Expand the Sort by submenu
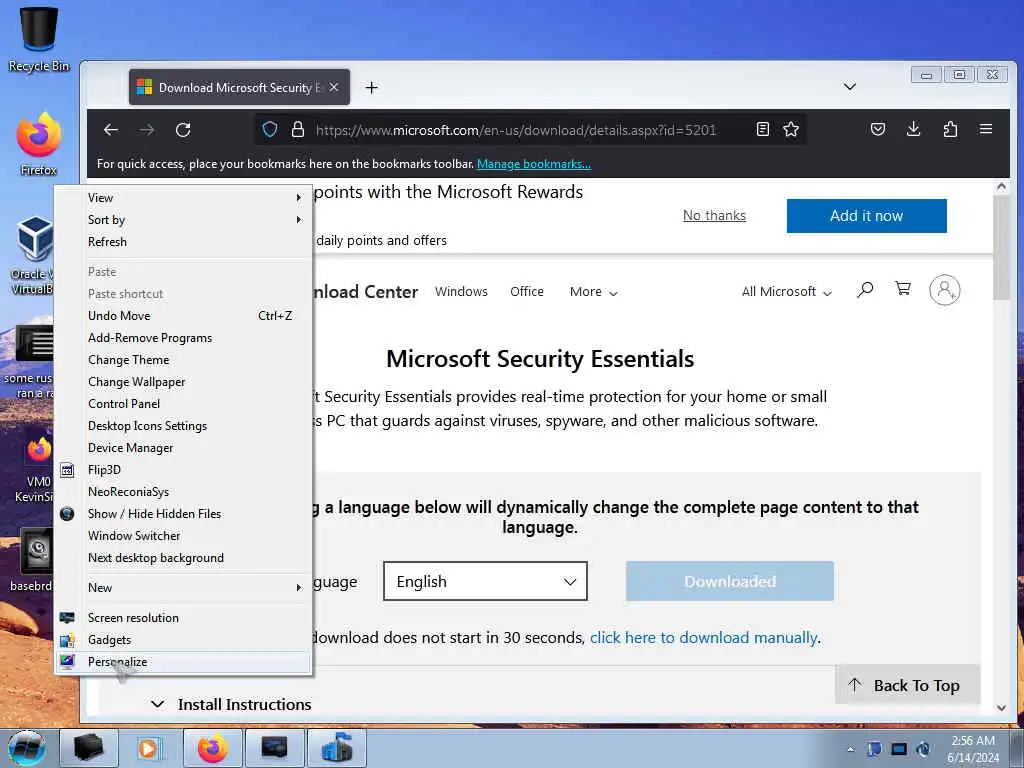 [x=183, y=219]
